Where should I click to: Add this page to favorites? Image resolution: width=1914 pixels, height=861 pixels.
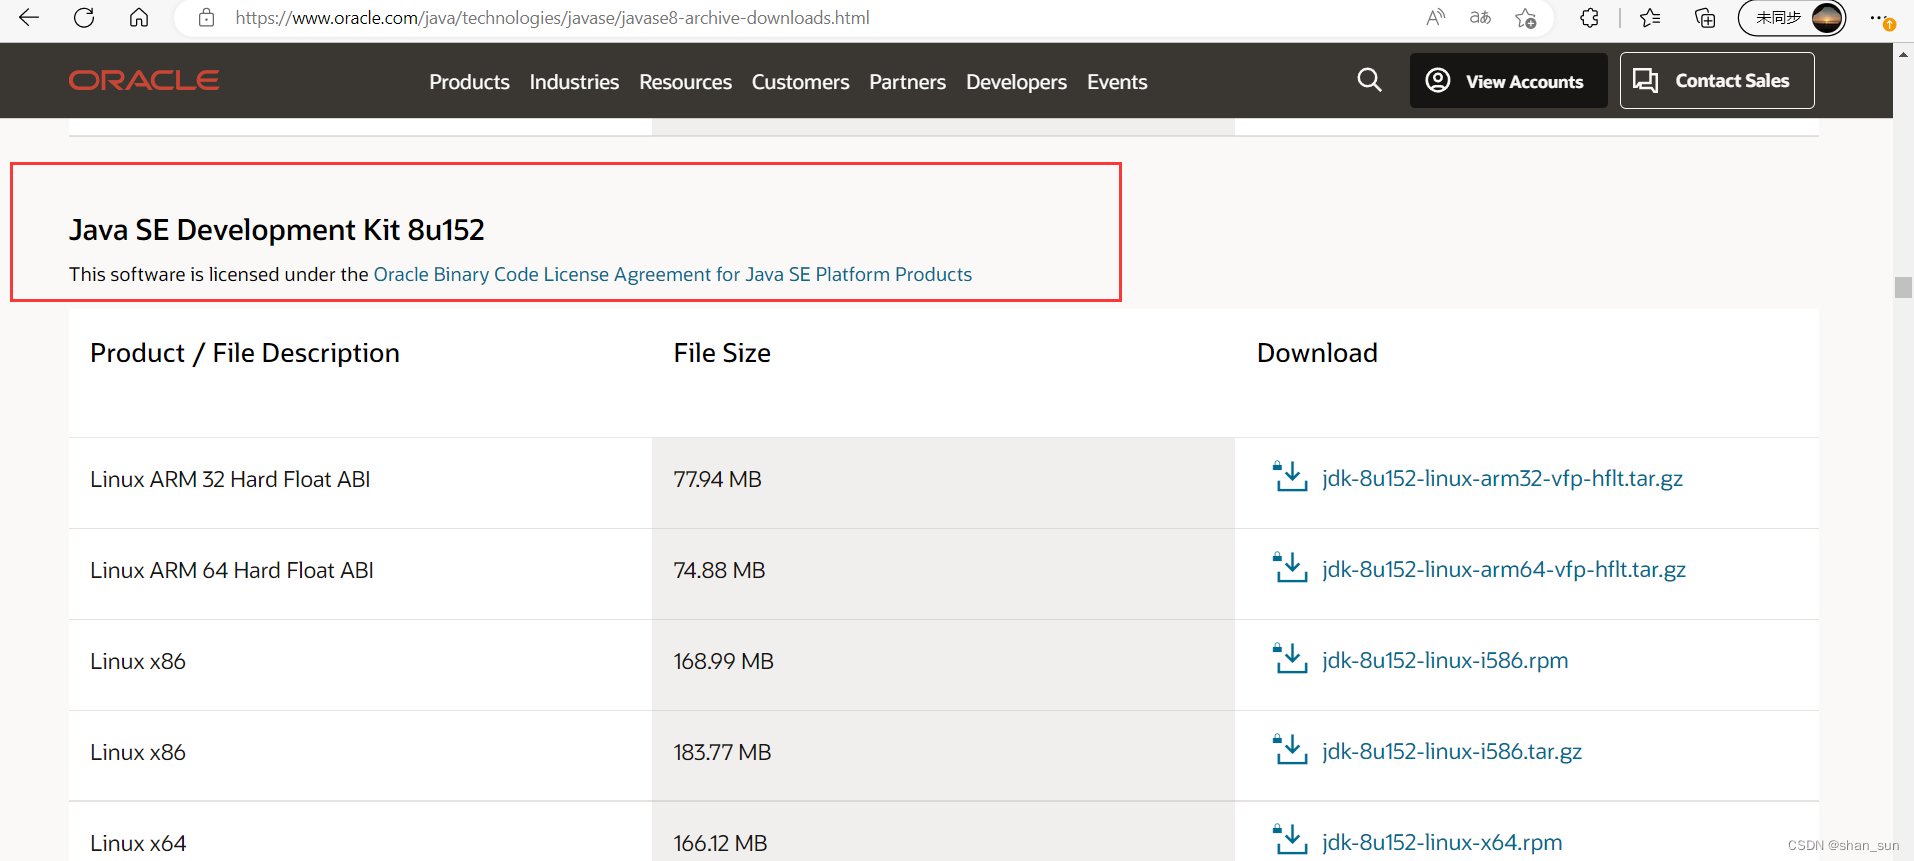pos(1525,18)
